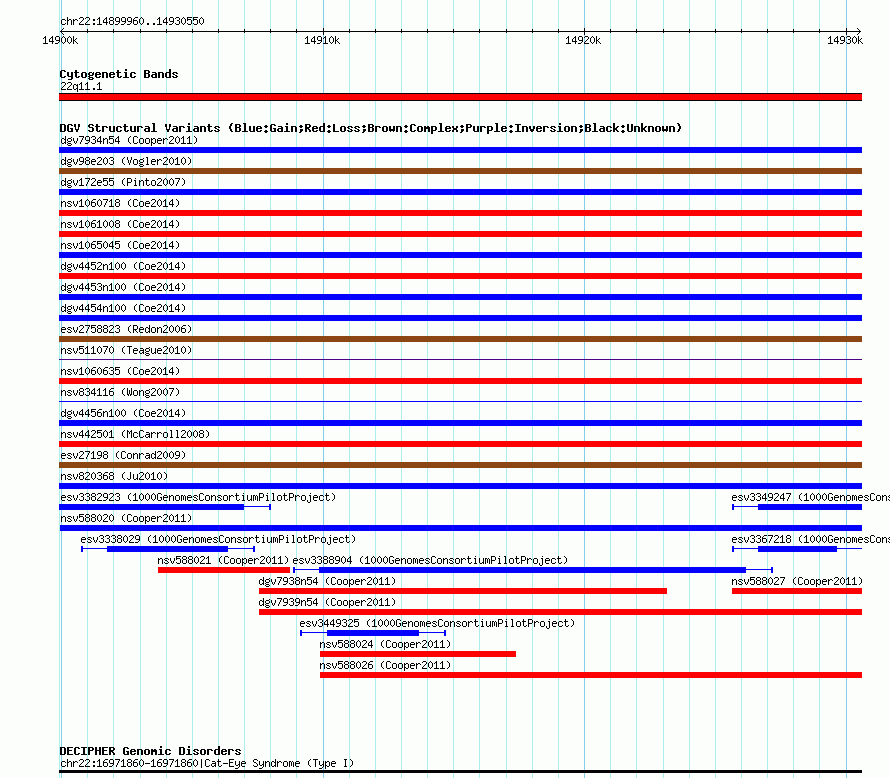890x778 pixels.
Task: Open esv3388904 1000Genomes variant label
Action: [x=430, y=561]
